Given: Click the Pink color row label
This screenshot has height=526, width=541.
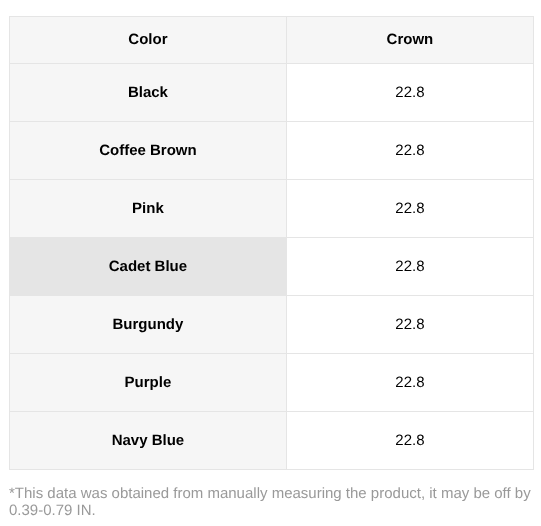Looking at the screenshot, I should 148,208.
